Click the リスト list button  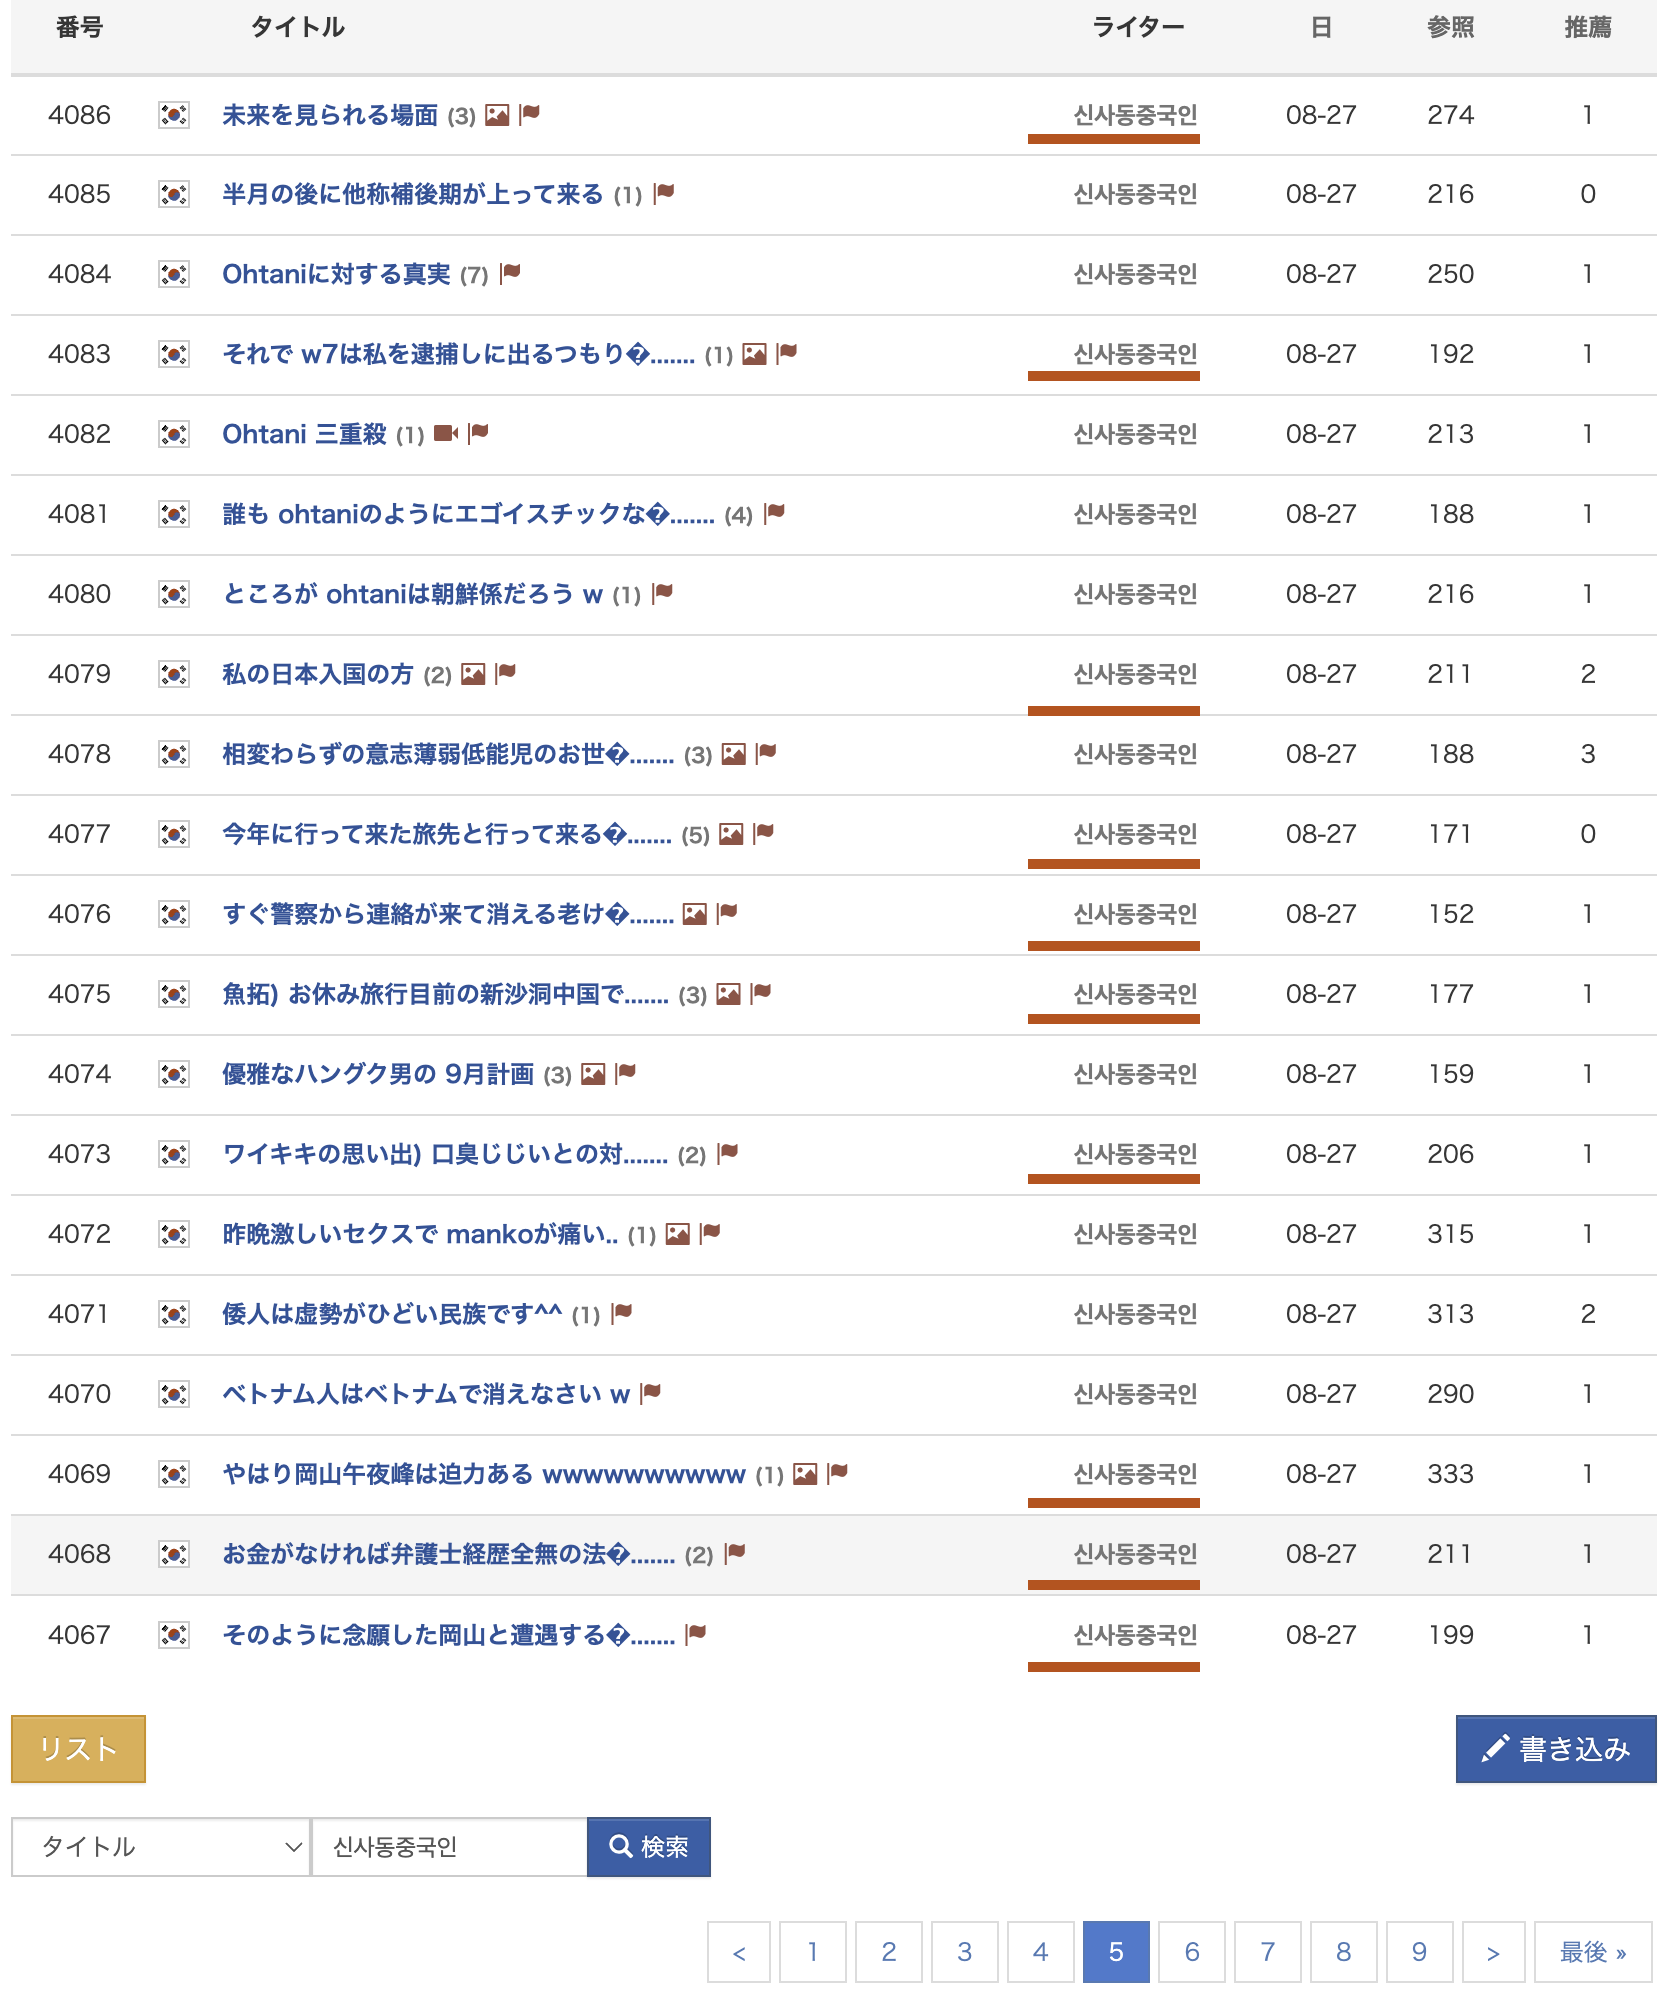(78, 1749)
